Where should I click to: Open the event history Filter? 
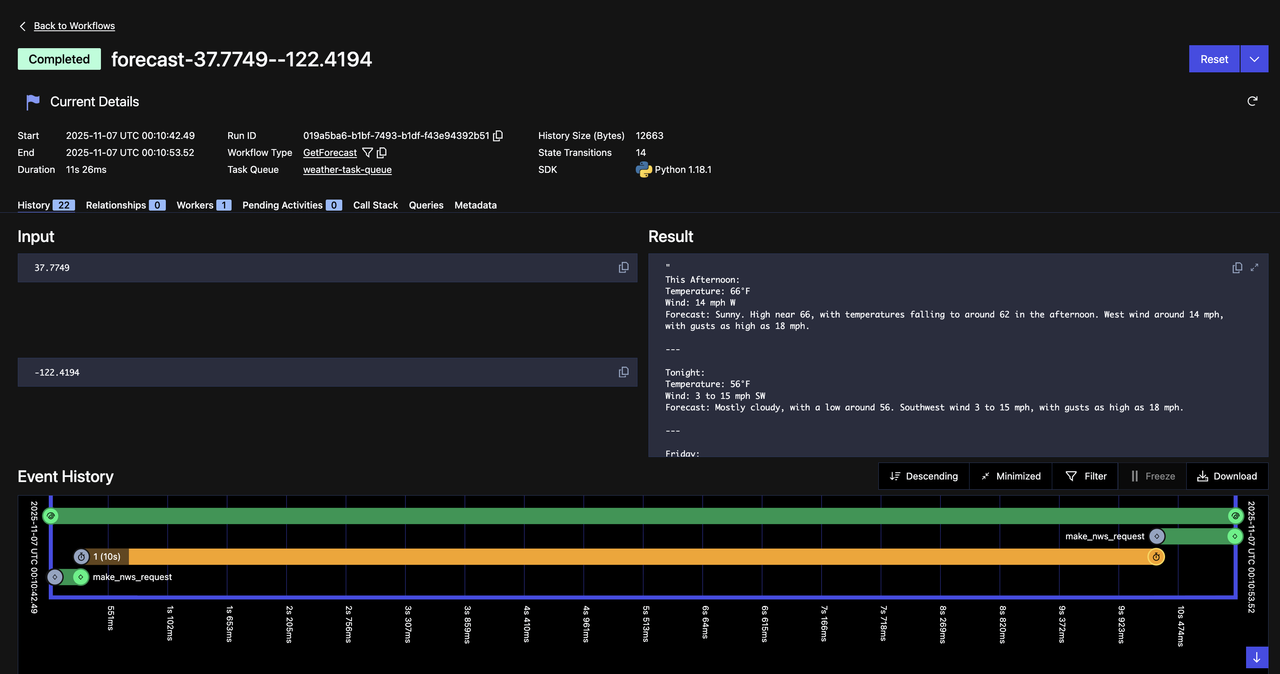coord(1085,476)
